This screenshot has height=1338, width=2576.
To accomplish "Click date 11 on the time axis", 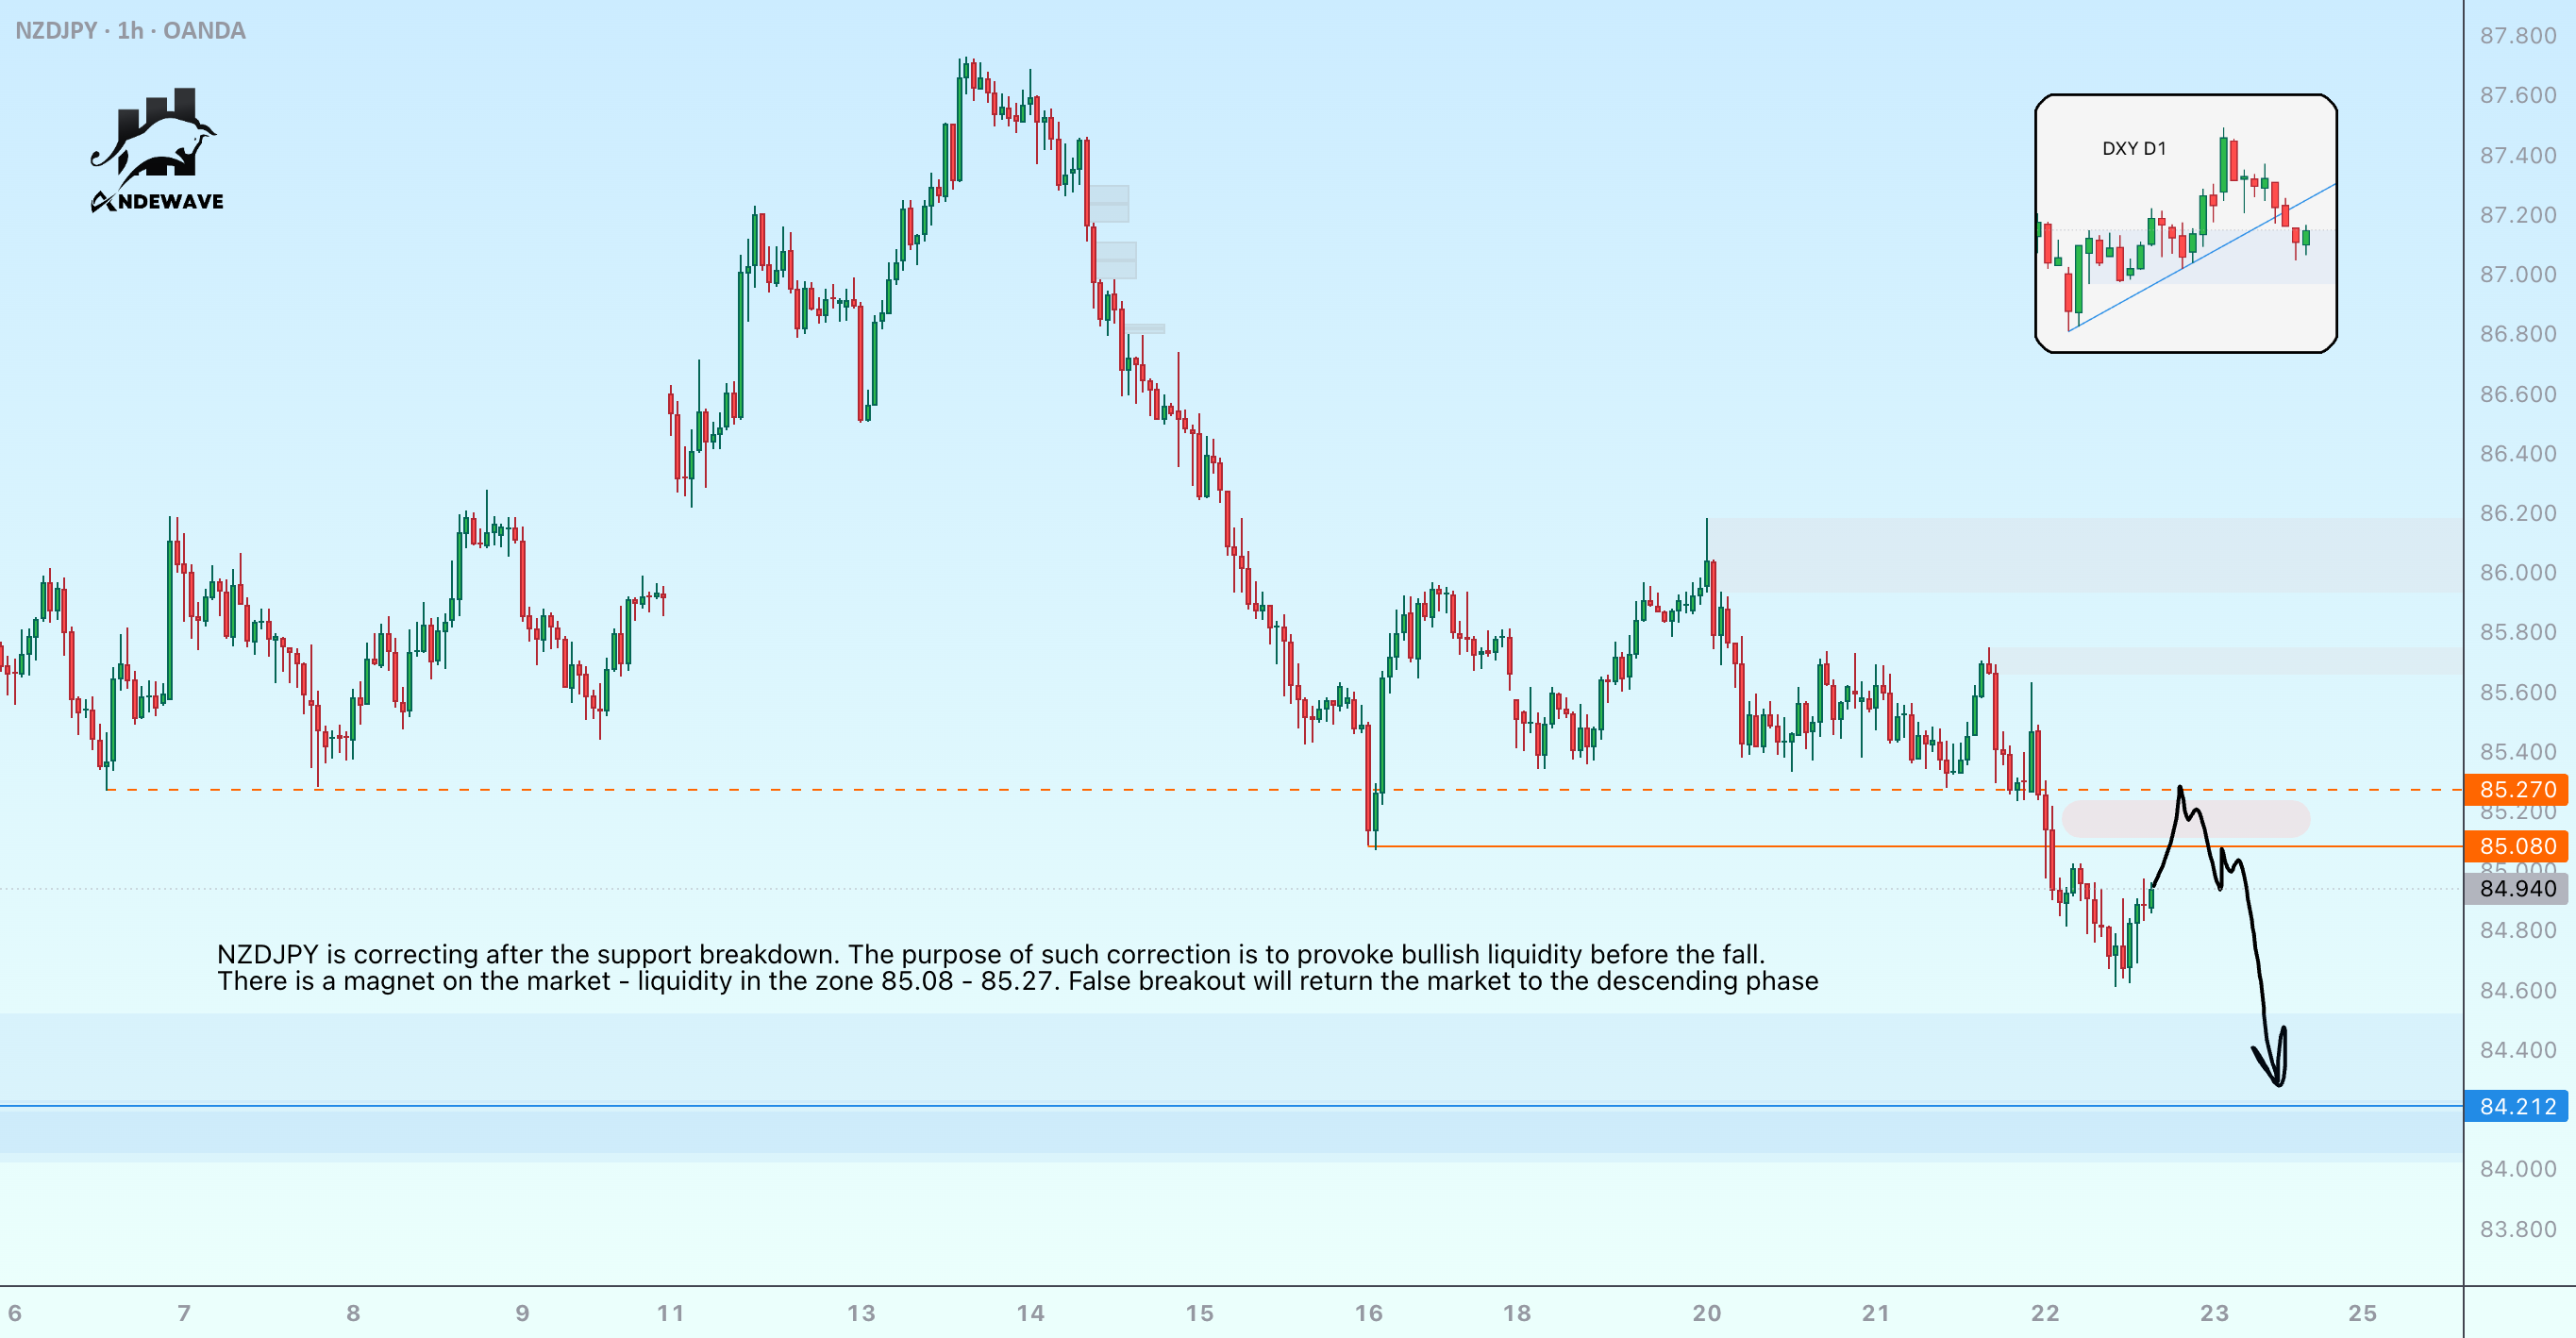I will [671, 1313].
